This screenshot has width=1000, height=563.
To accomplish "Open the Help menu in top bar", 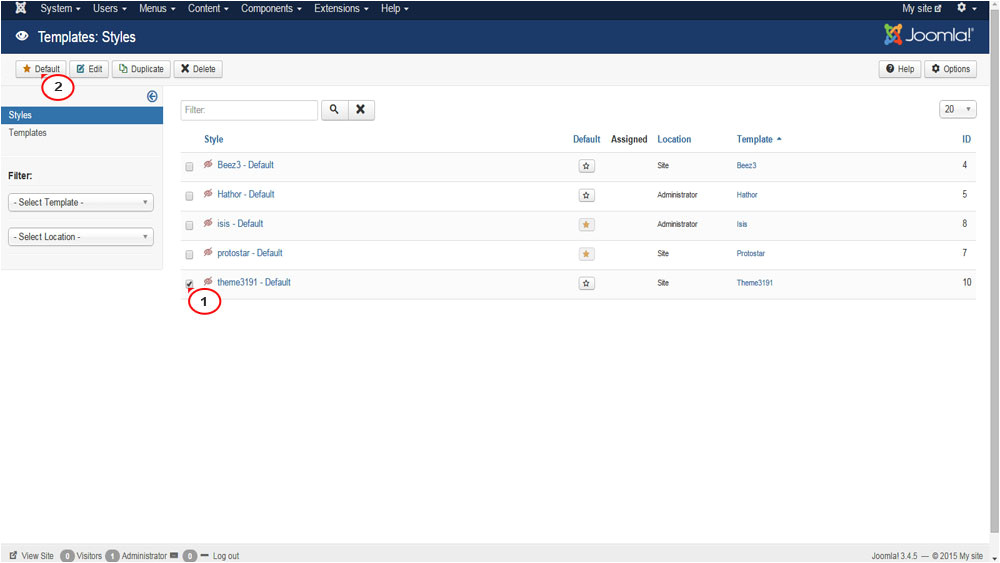I will pyautogui.click(x=394, y=8).
